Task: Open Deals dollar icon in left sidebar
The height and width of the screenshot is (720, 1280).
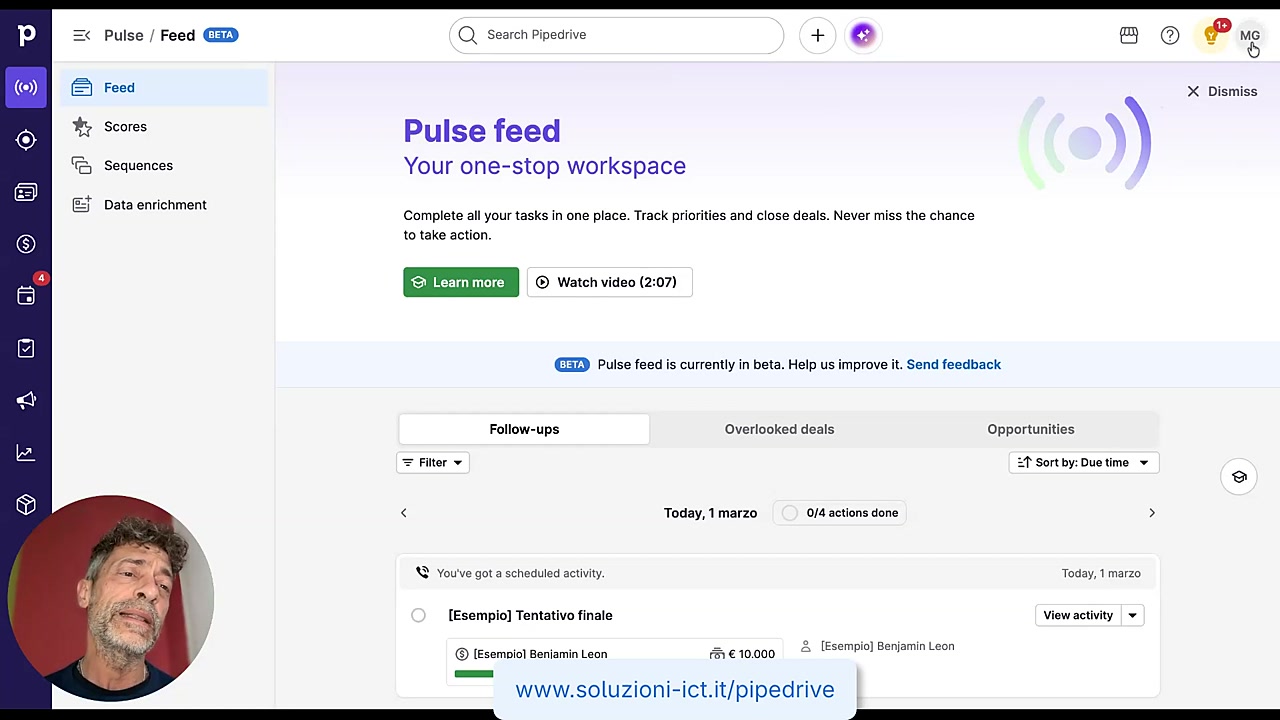Action: click(26, 244)
